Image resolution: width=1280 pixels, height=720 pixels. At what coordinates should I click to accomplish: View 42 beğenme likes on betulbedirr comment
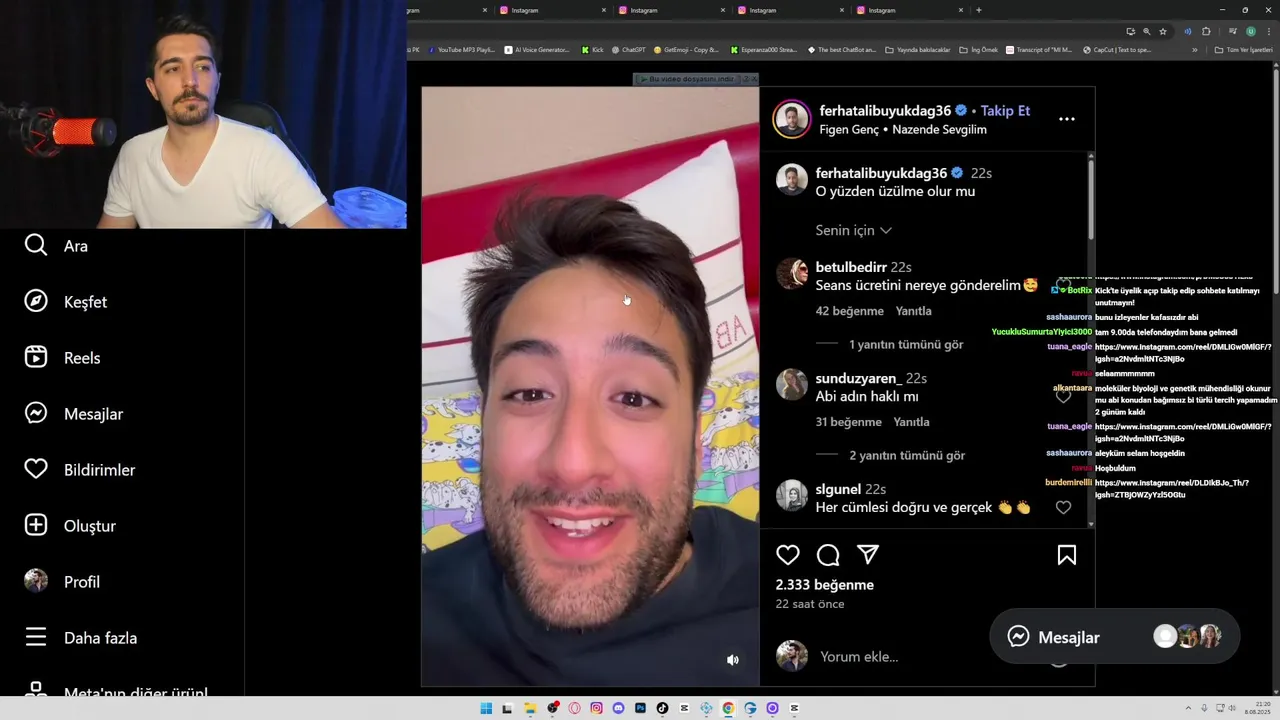[849, 311]
